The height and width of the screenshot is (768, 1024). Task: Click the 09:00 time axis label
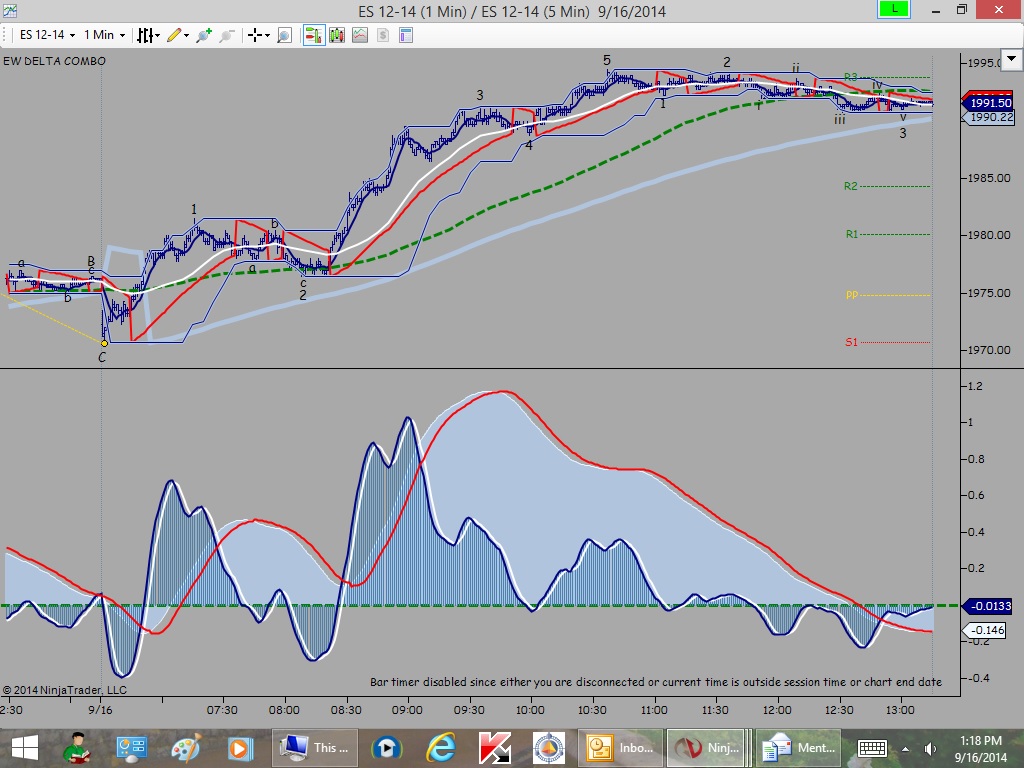point(407,710)
